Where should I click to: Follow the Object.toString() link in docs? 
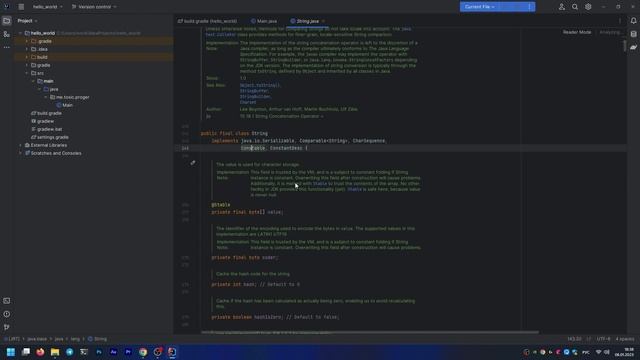pos(260,85)
